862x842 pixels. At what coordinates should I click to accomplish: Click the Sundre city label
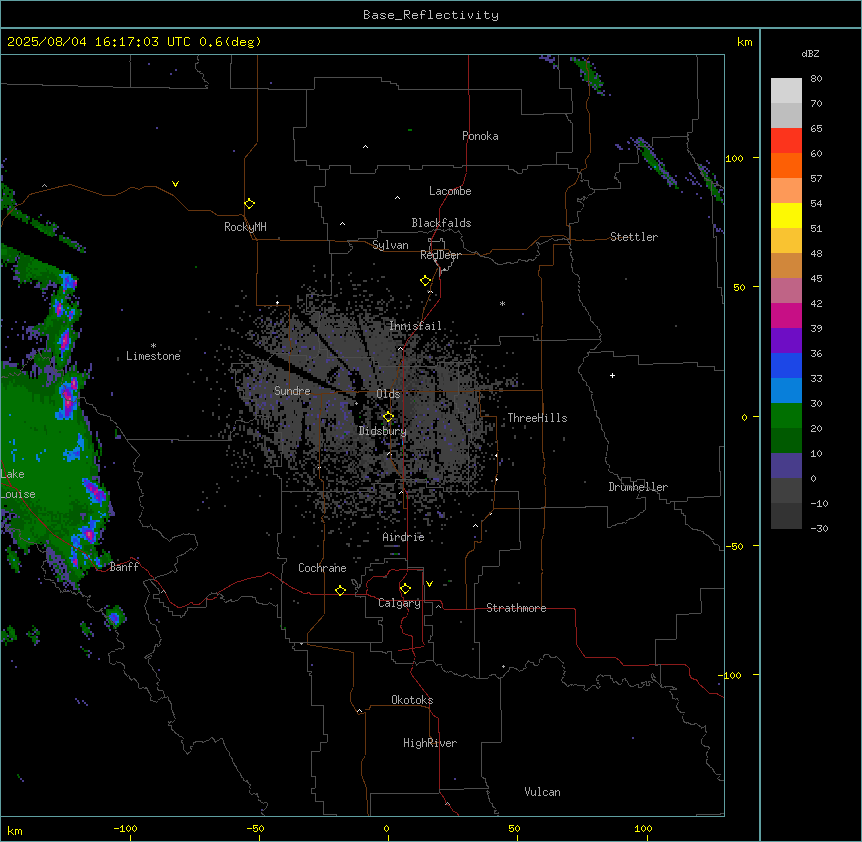pos(292,391)
